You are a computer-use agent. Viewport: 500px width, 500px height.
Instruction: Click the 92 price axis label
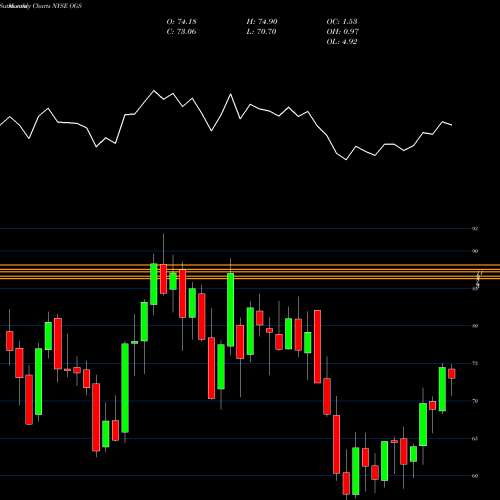pyautogui.click(x=475, y=229)
